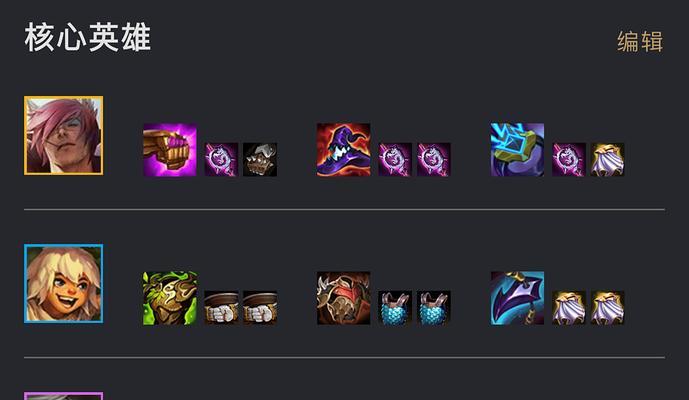
Task: Tap the second Chain Vest beside Bramble Vest
Action: 433,308
